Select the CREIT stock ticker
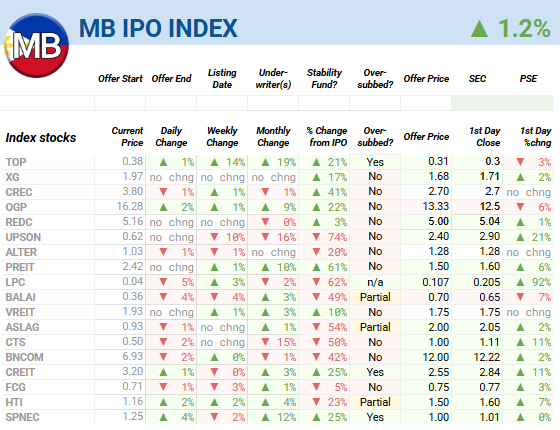The width and height of the screenshot is (560, 430). tap(20, 372)
